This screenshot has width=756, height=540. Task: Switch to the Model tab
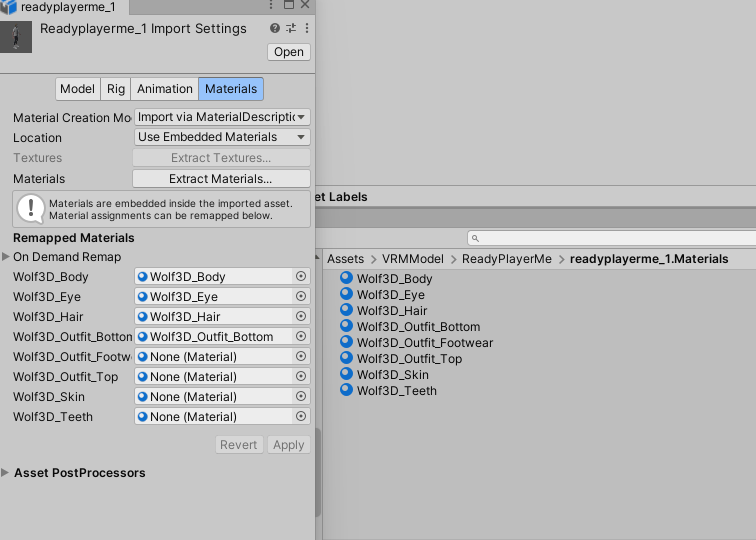click(x=78, y=89)
